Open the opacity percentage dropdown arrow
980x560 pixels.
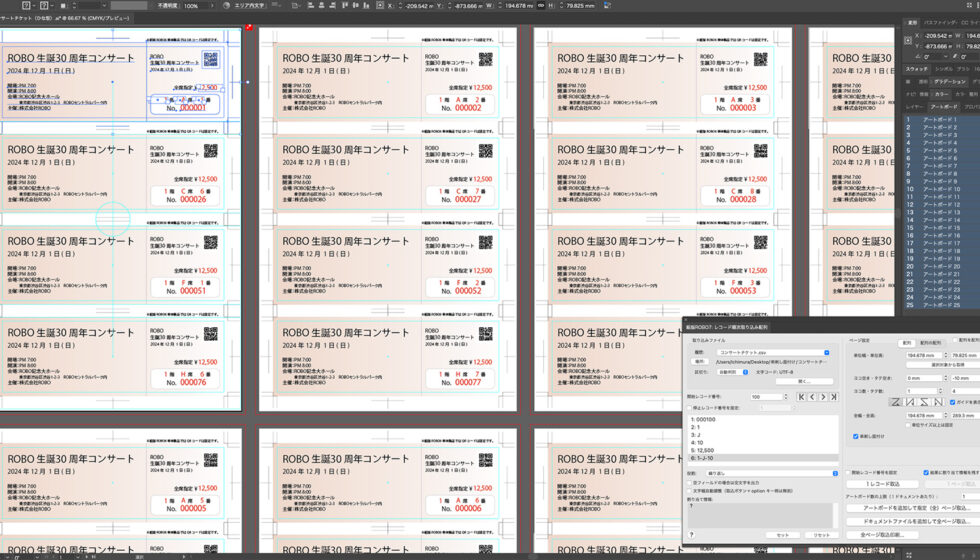(x=212, y=6)
